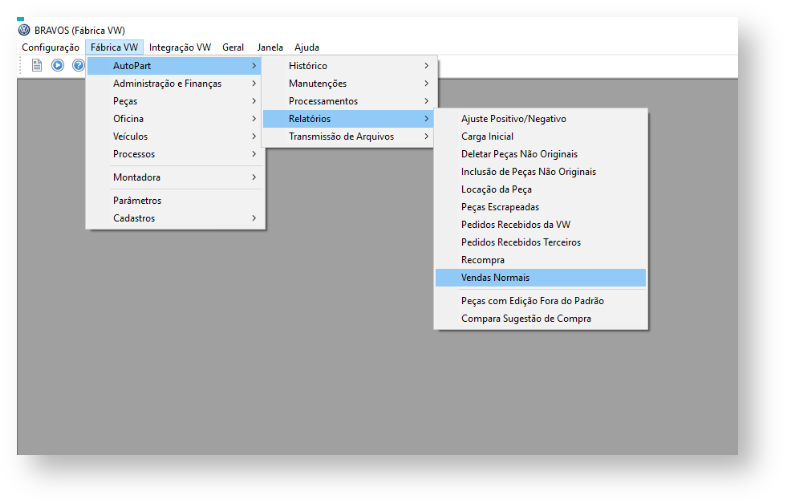Viewport: 786px width, 503px height.
Task: Open the Fábrica VW menu
Action: click(x=114, y=47)
